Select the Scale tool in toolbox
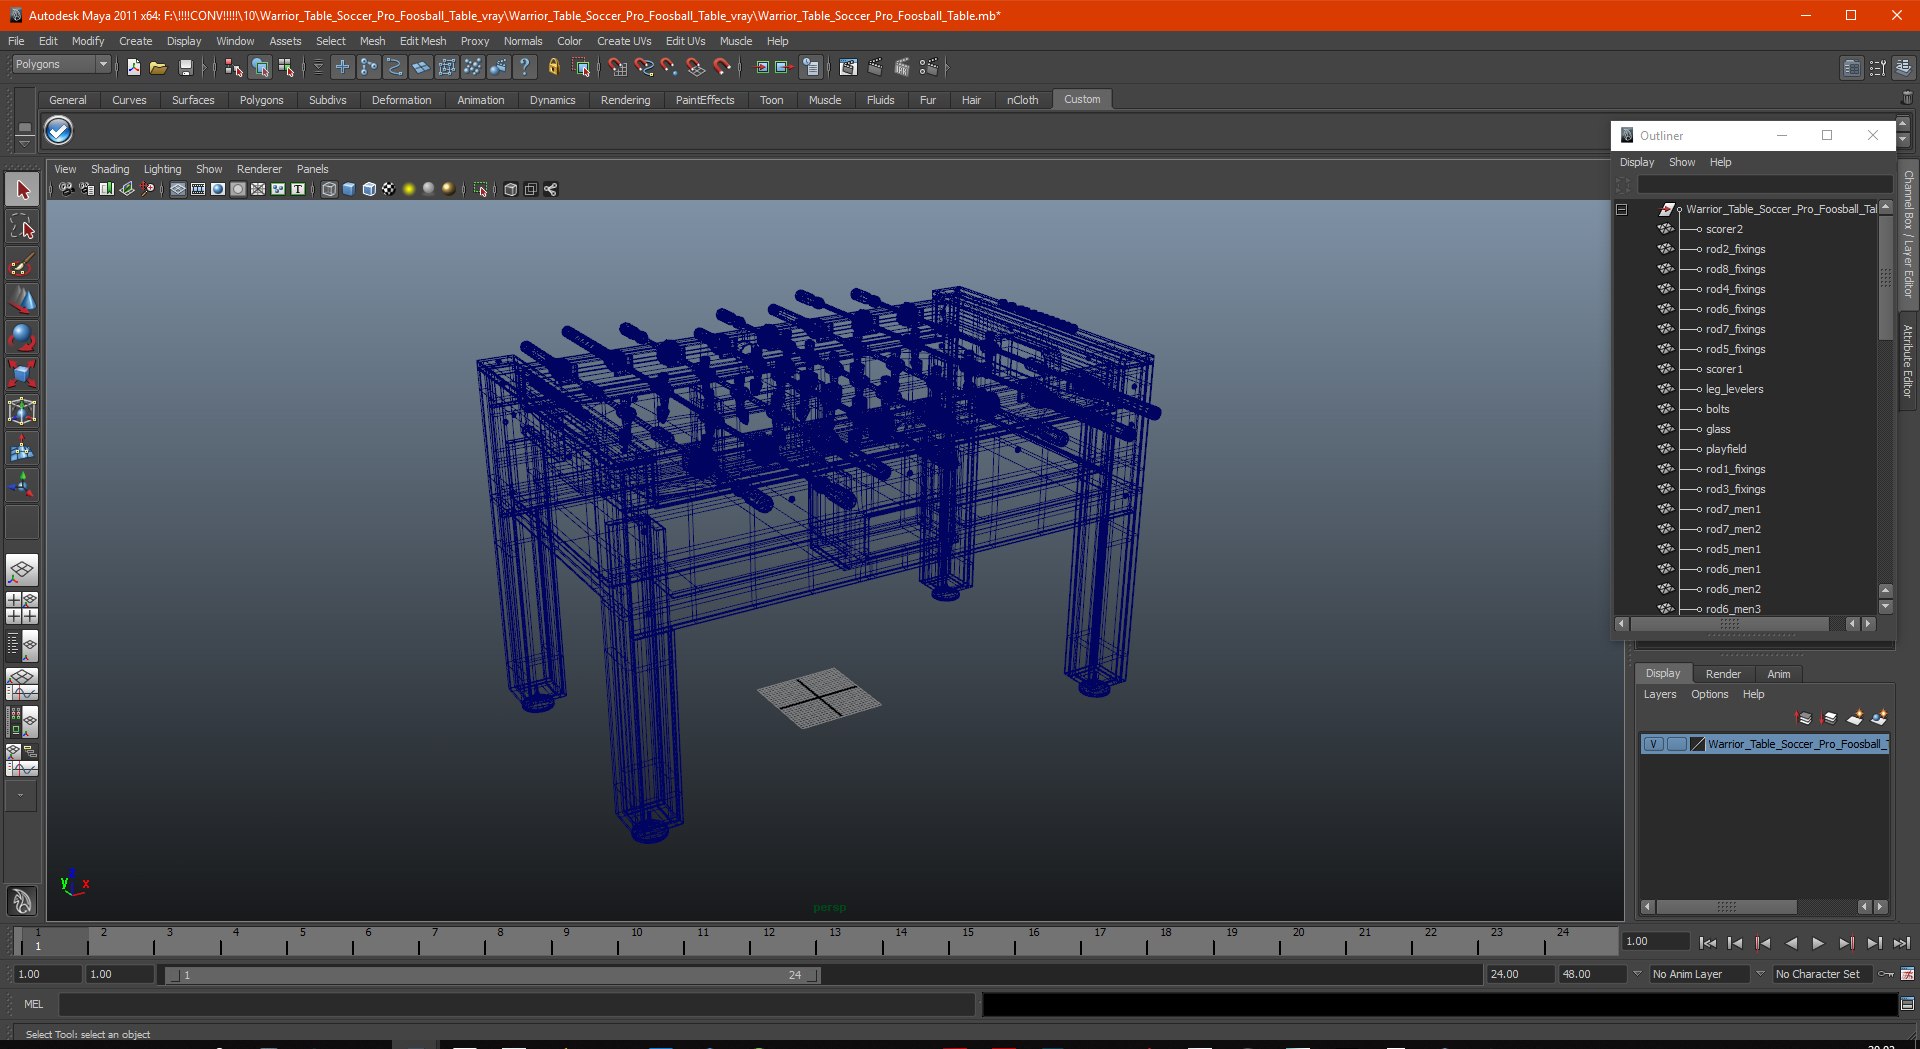The image size is (1920, 1049). pyautogui.click(x=22, y=375)
